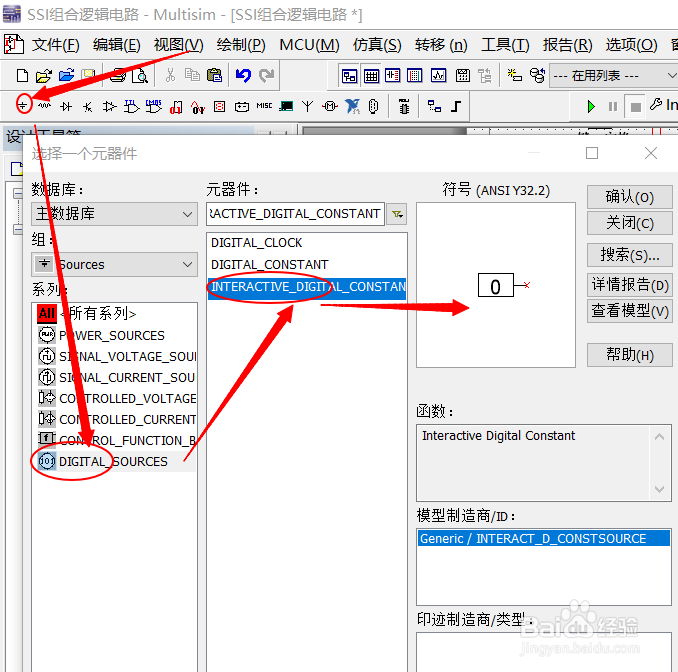Select SIGNAL_CURRENT_SOURCES family
678x672 pixels.
tap(117, 378)
